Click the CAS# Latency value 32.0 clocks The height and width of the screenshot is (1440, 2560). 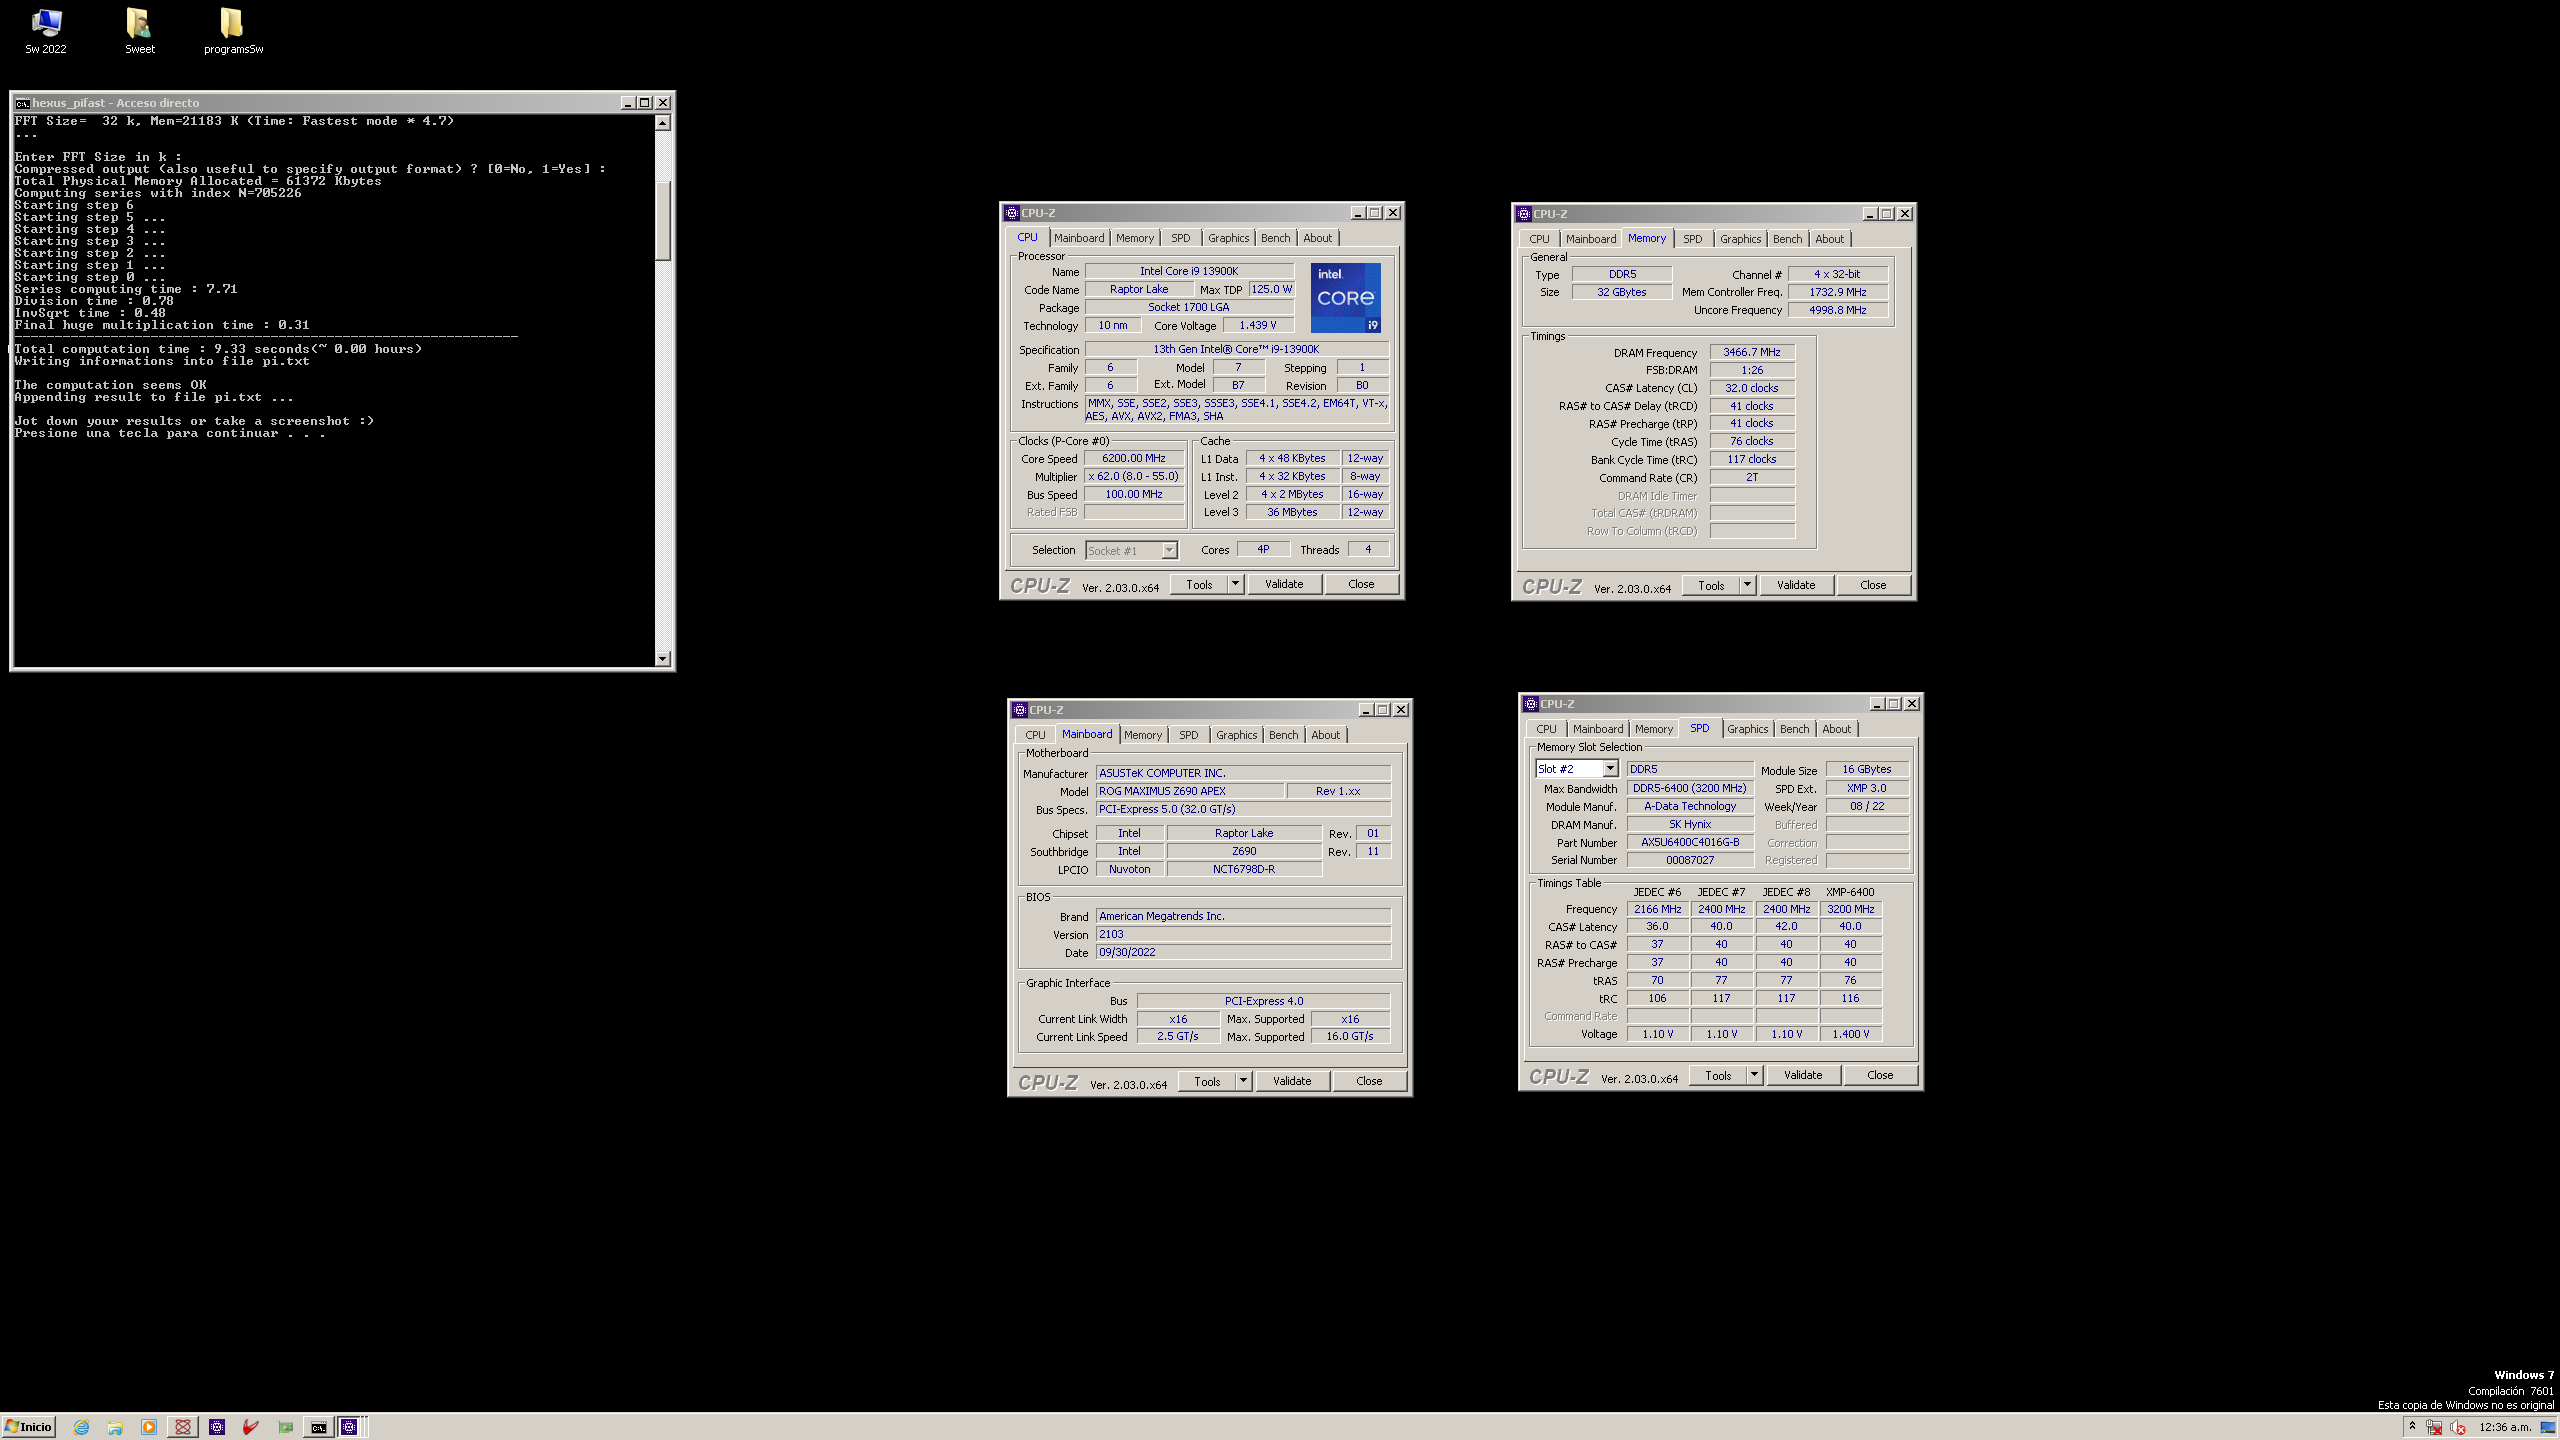click(1752, 388)
